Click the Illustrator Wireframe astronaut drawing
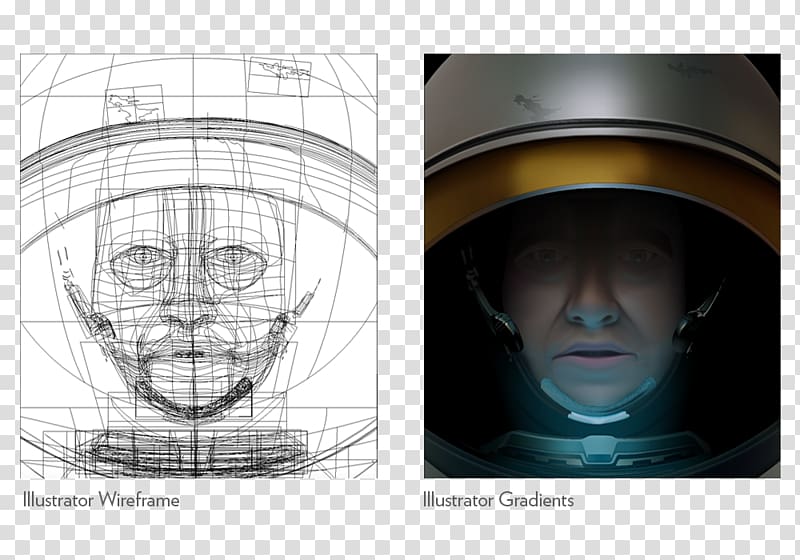The image size is (800, 560). tap(199, 266)
